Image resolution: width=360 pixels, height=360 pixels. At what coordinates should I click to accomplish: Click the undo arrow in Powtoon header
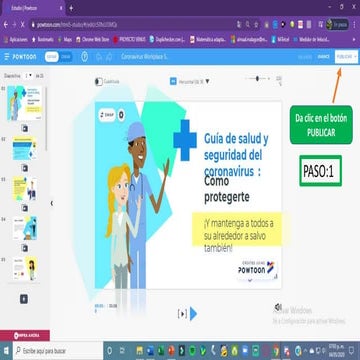point(99,57)
